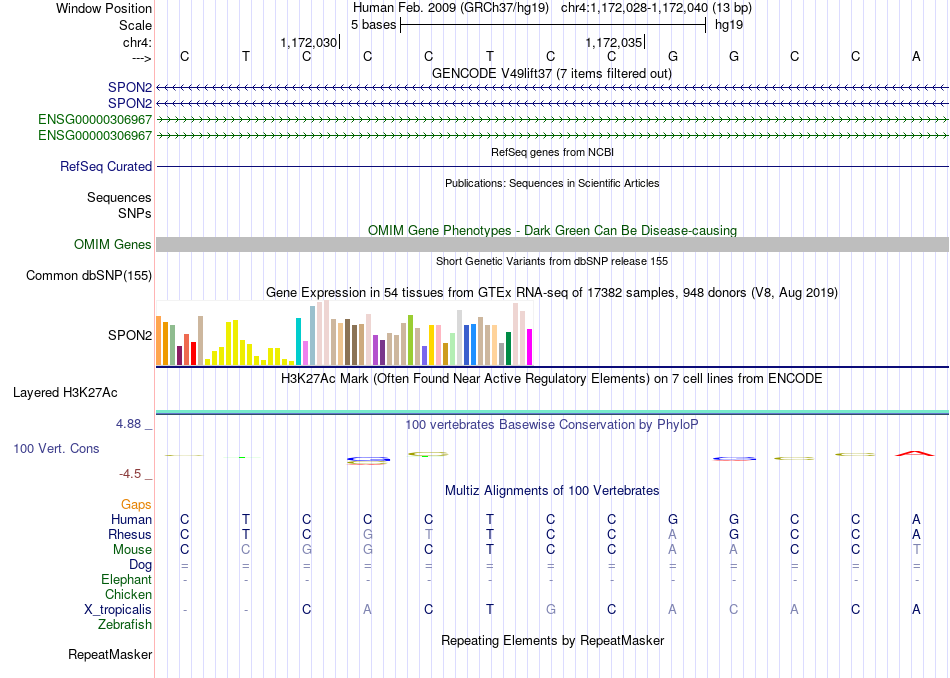The image size is (950, 678).
Task: Click the 5 bases scale bar
Action: [x=553, y=25]
